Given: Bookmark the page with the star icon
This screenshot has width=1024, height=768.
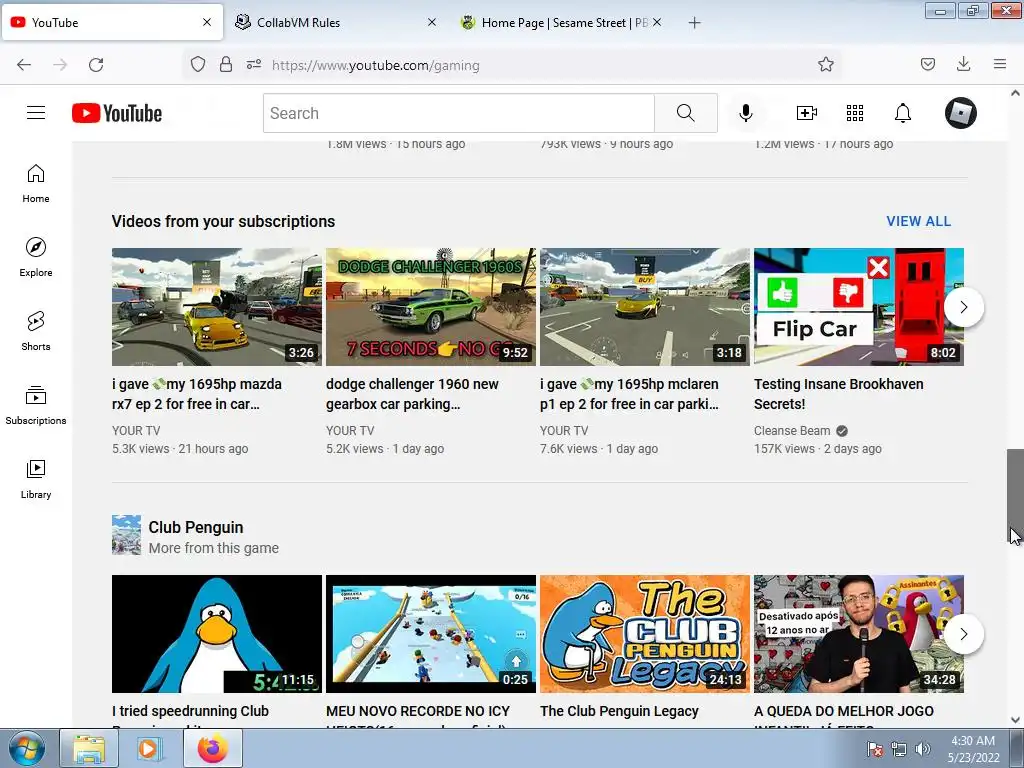Looking at the screenshot, I should 825,64.
